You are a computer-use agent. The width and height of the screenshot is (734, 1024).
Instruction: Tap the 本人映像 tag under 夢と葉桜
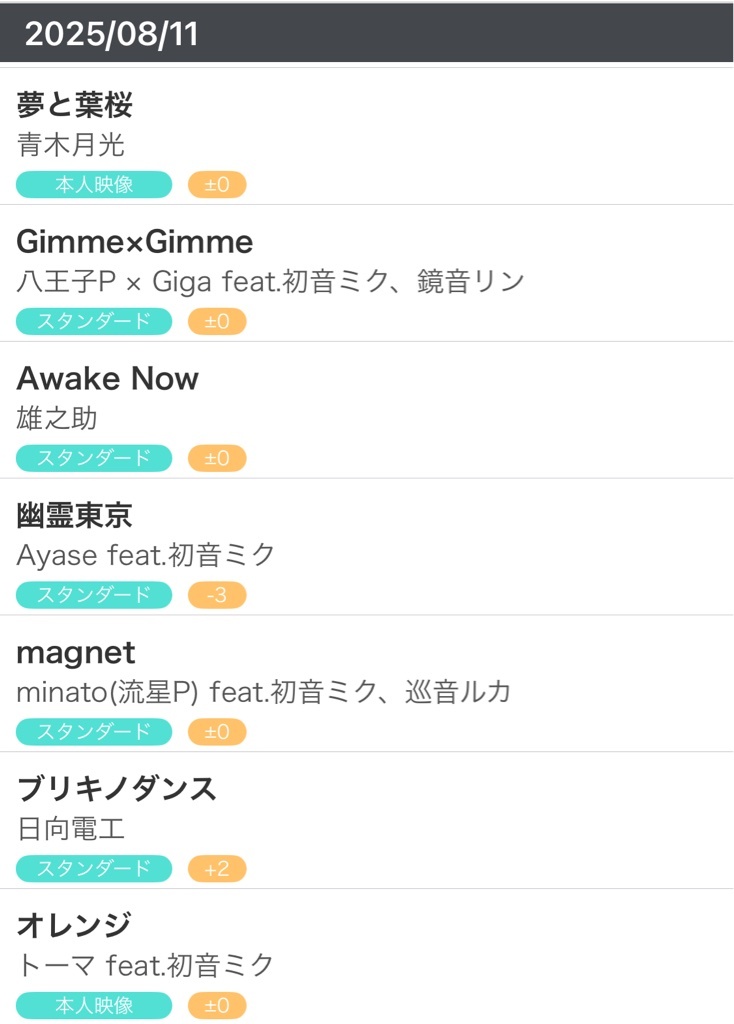(94, 185)
